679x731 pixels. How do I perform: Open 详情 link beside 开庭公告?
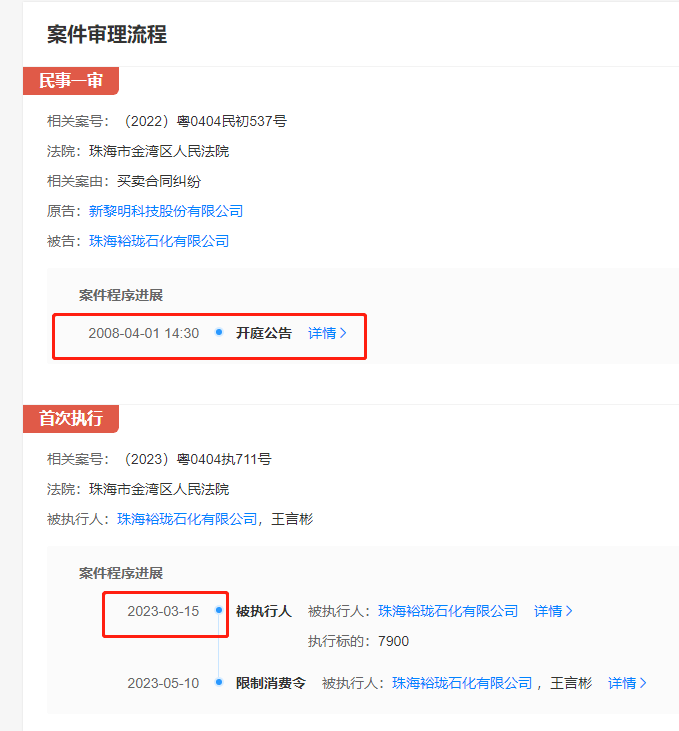point(327,333)
